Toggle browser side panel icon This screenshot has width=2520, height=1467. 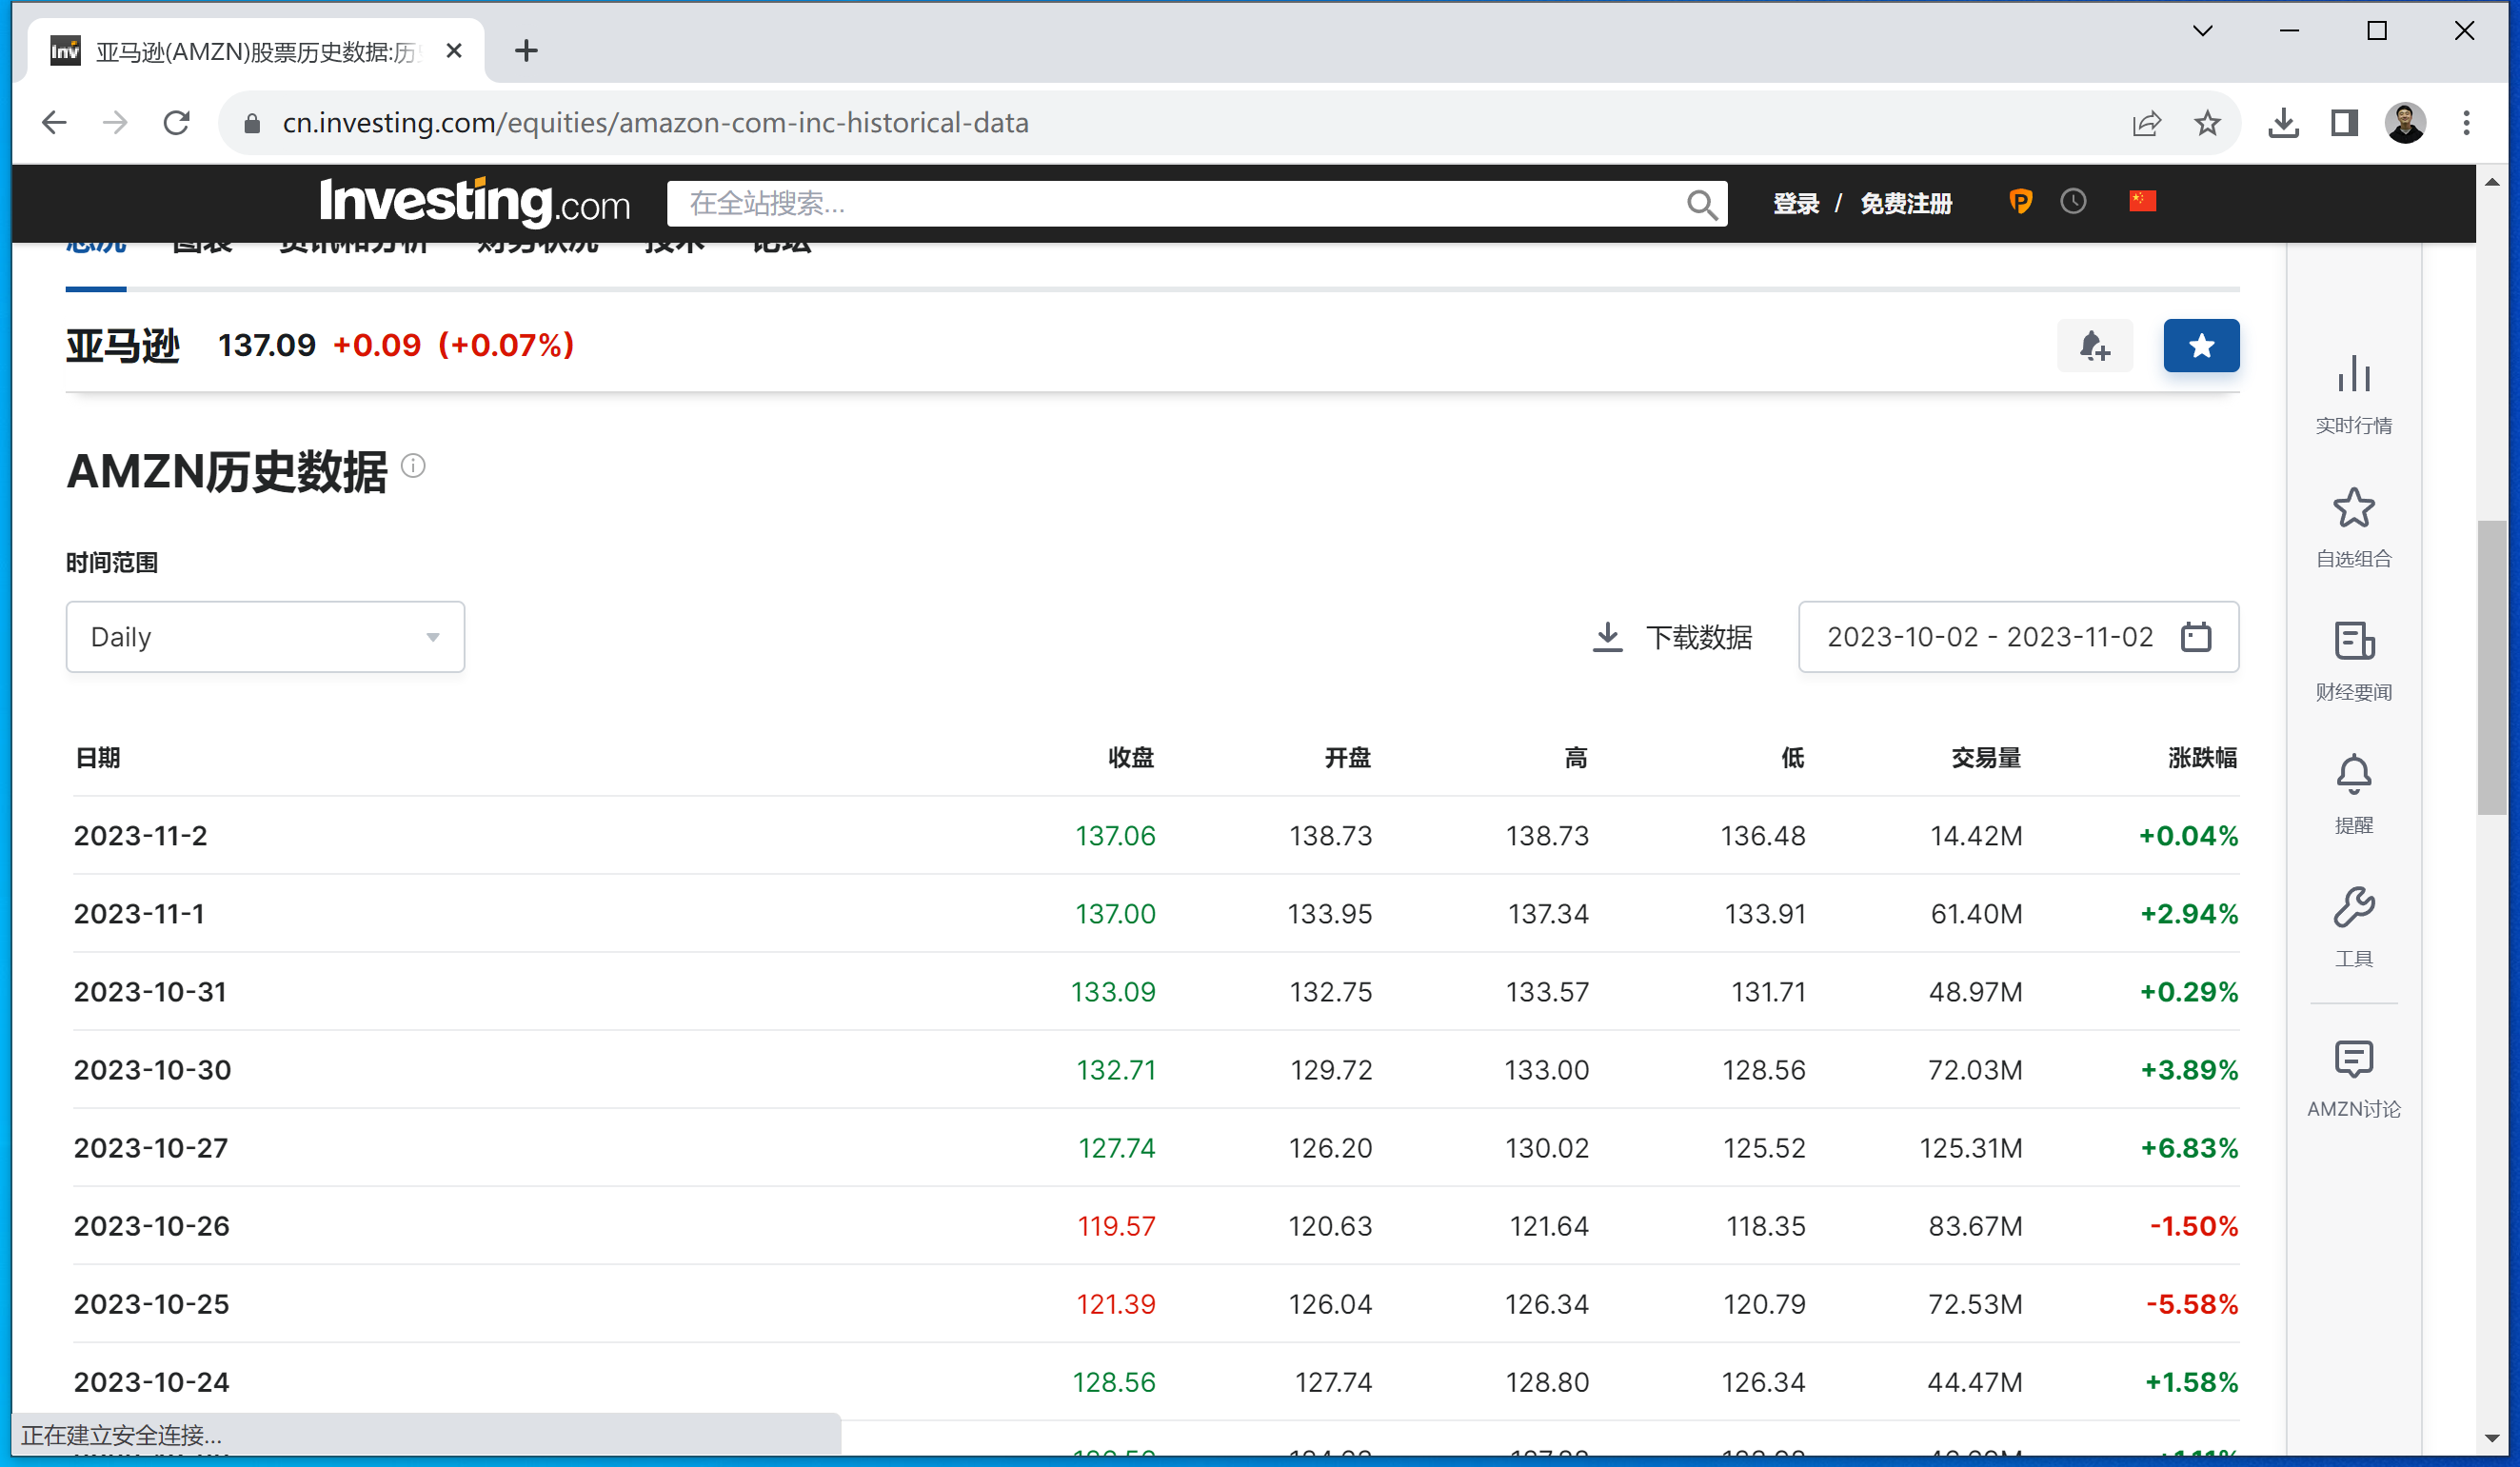coord(2344,123)
